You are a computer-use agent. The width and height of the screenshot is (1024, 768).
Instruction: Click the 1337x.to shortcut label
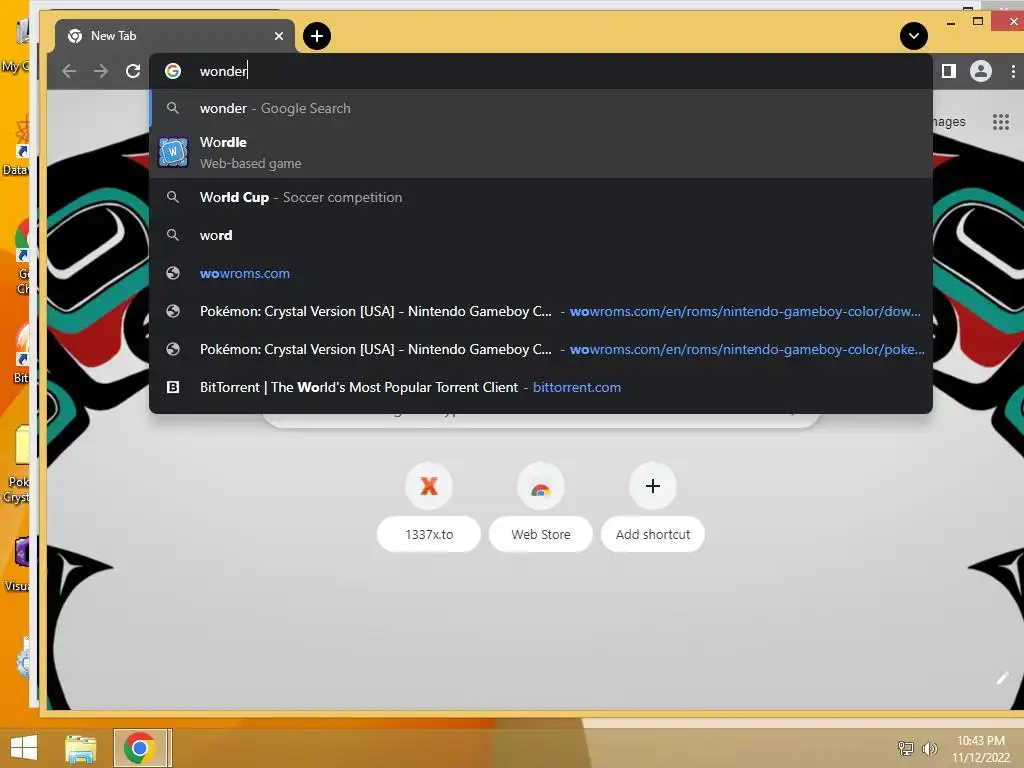point(429,534)
